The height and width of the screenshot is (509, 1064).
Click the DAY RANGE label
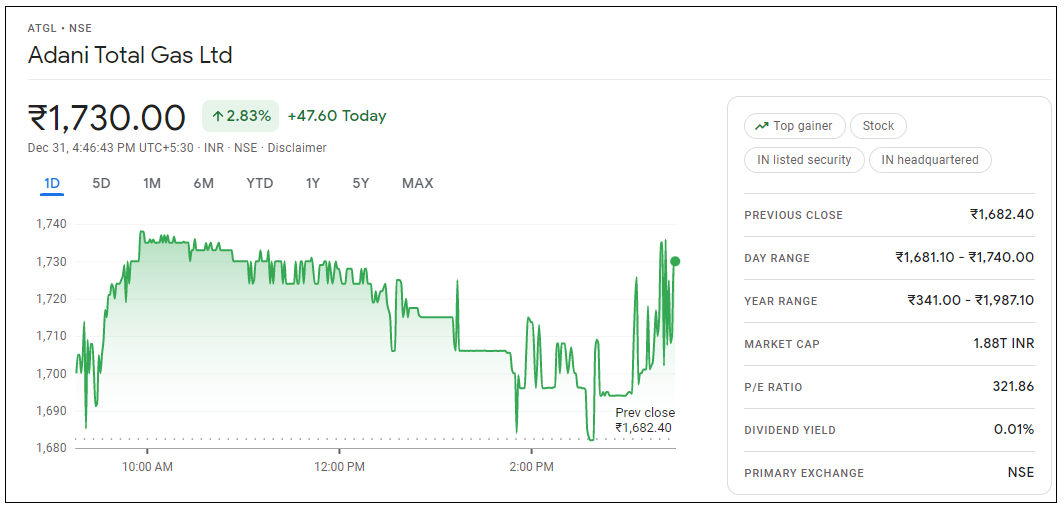pyautogui.click(x=777, y=258)
